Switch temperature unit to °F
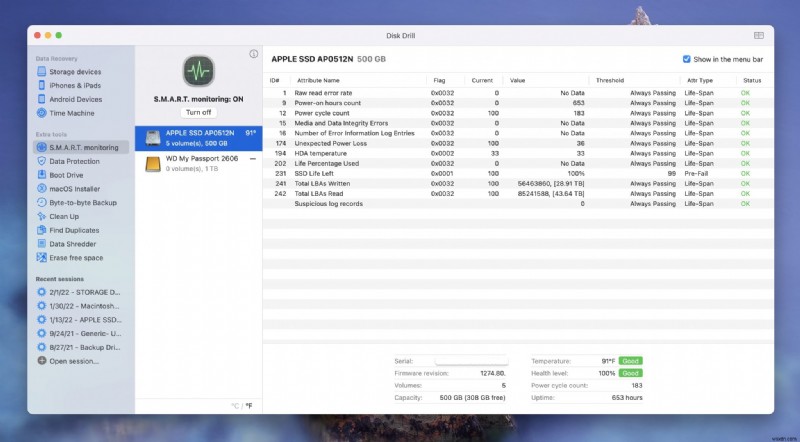 (x=249, y=405)
